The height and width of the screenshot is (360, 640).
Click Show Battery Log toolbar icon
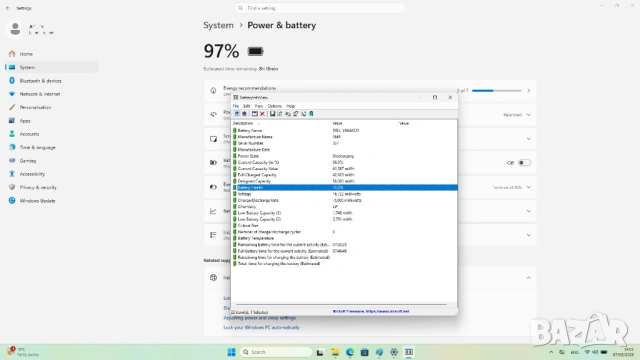click(244, 114)
